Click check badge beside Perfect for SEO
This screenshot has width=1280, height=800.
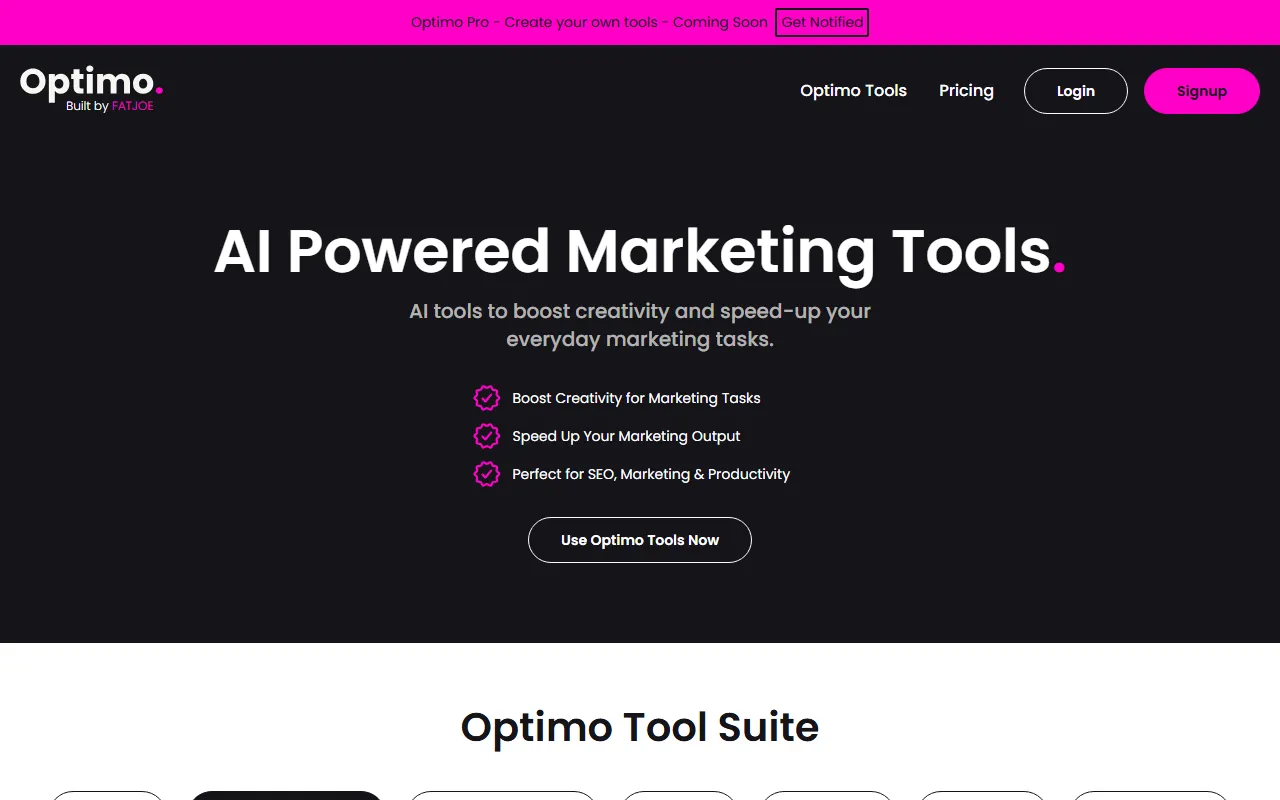tap(486, 474)
